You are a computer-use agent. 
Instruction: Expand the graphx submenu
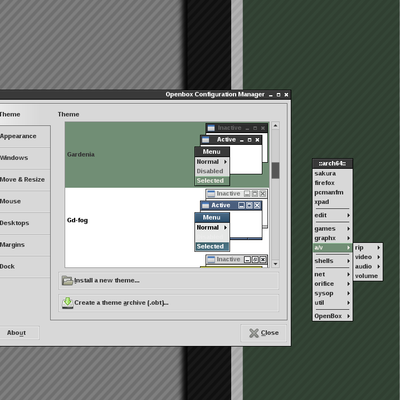(332, 238)
